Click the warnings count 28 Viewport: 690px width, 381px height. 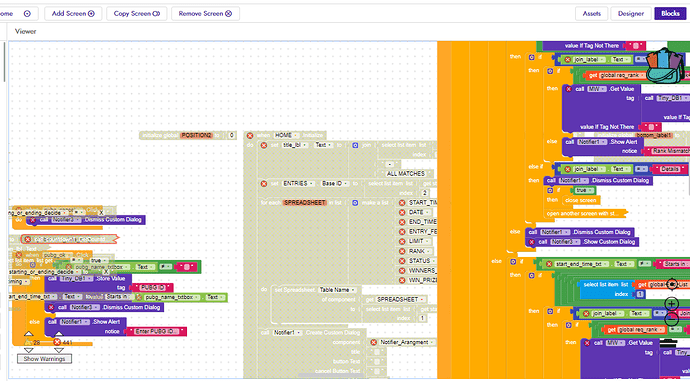point(37,342)
